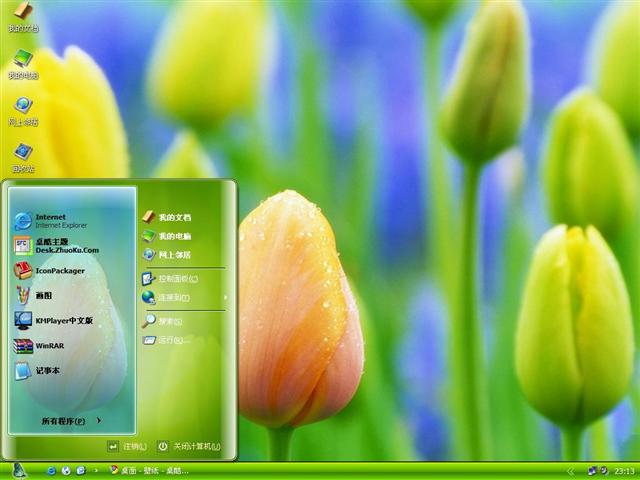Expand hidden system tray icons chevron
This screenshot has width=640, height=480.
[x=571, y=471]
